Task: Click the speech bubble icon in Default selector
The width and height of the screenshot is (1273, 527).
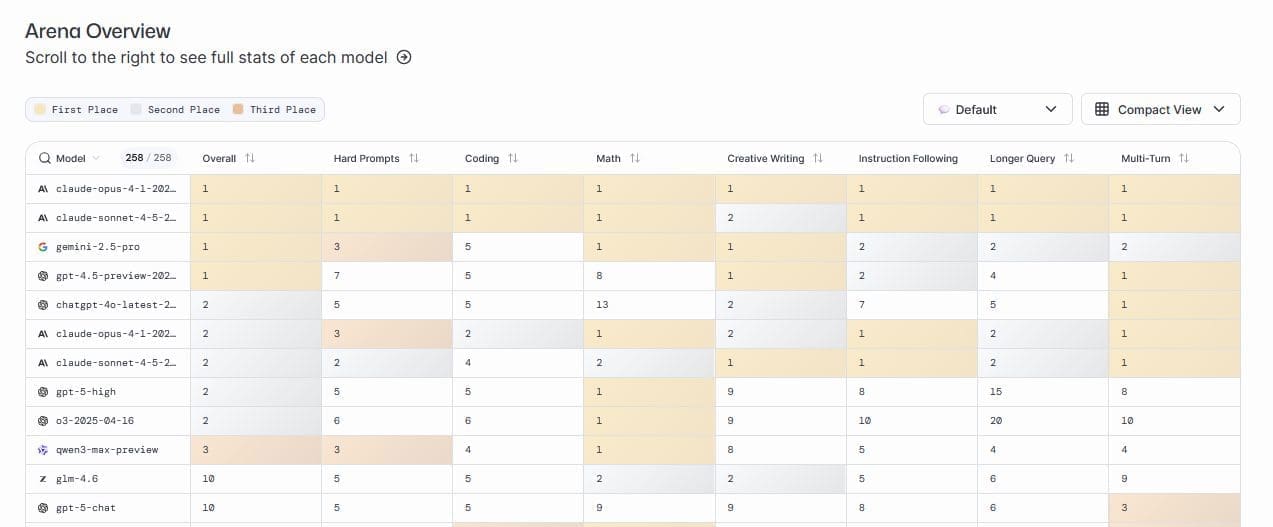Action: click(943, 109)
